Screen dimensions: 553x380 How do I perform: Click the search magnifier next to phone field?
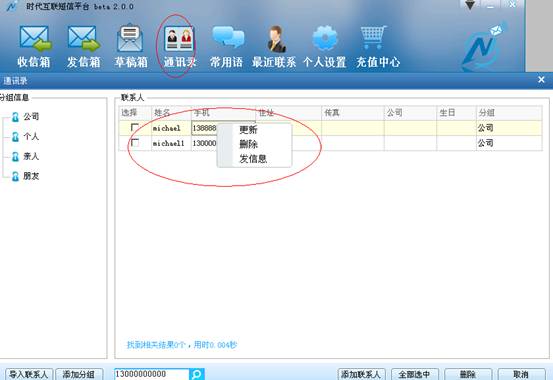coord(197,374)
